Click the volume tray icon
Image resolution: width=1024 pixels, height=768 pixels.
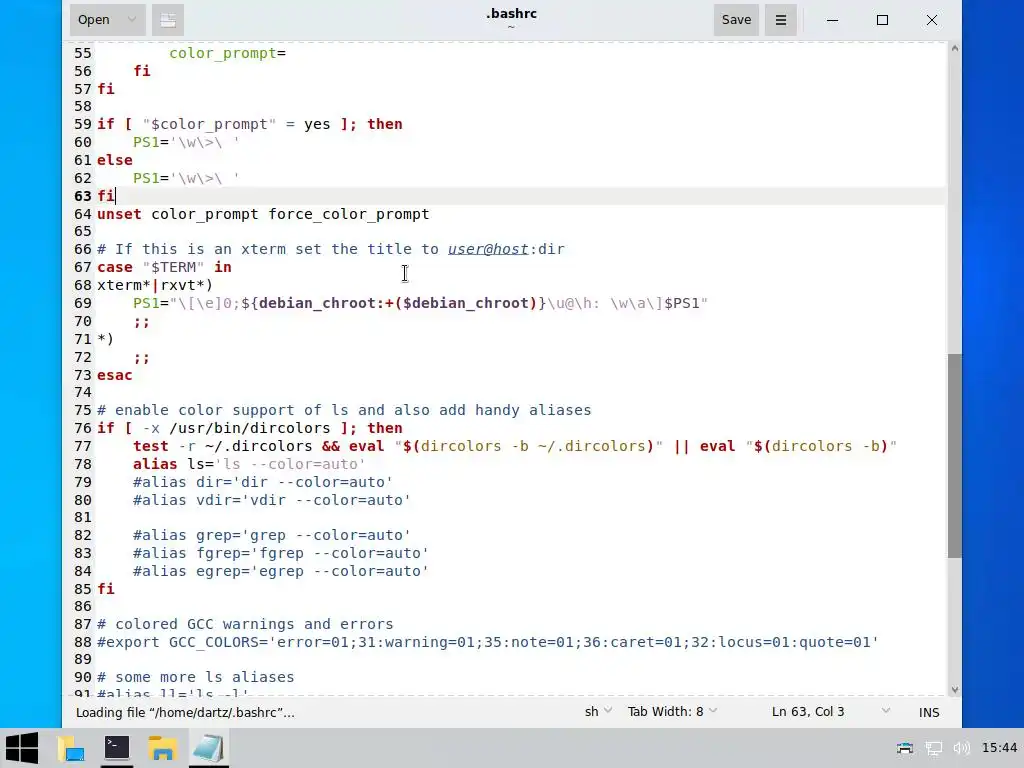(961, 748)
